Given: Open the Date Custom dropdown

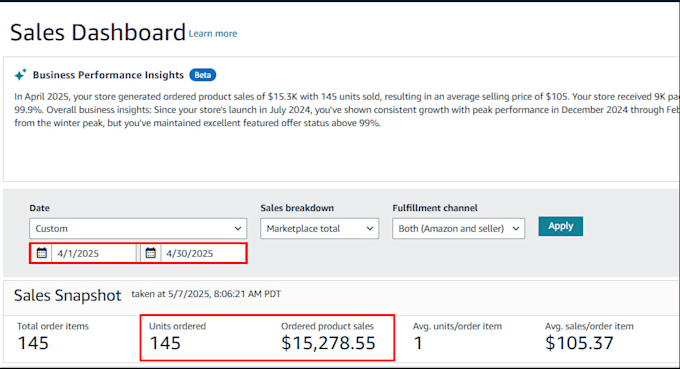Looking at the screenshot, I should tap(138, 229).
